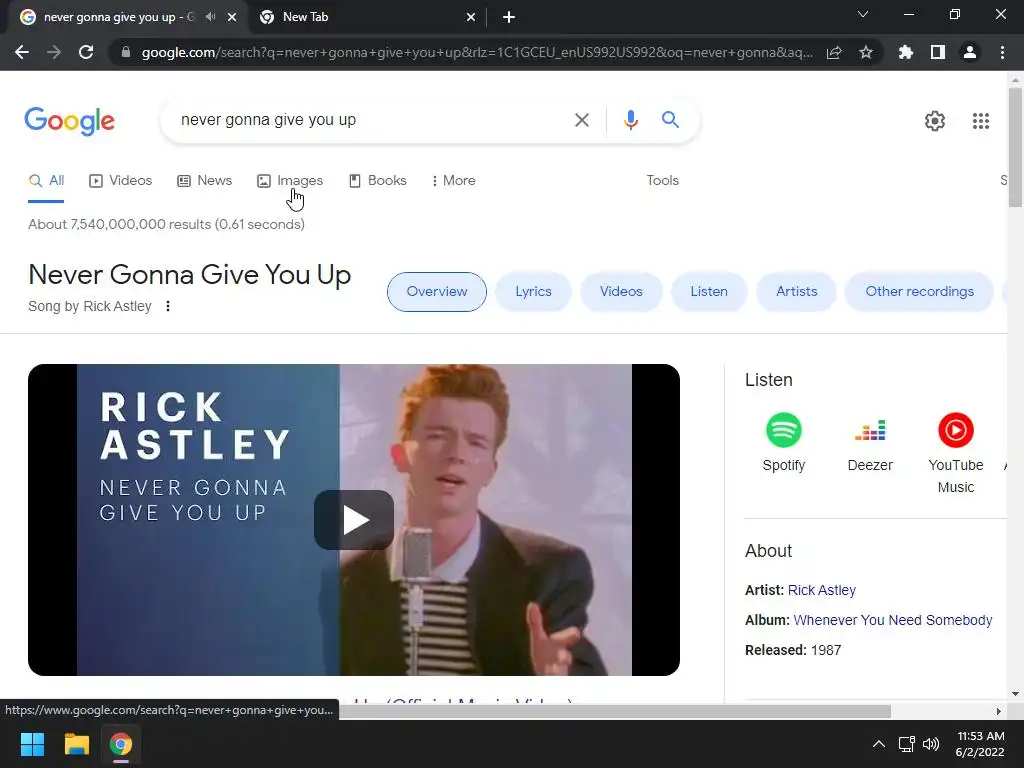Viewport: 1024px width, 768px height.
Task: Open the Google apps grid icon
Action: click(981, 121)
